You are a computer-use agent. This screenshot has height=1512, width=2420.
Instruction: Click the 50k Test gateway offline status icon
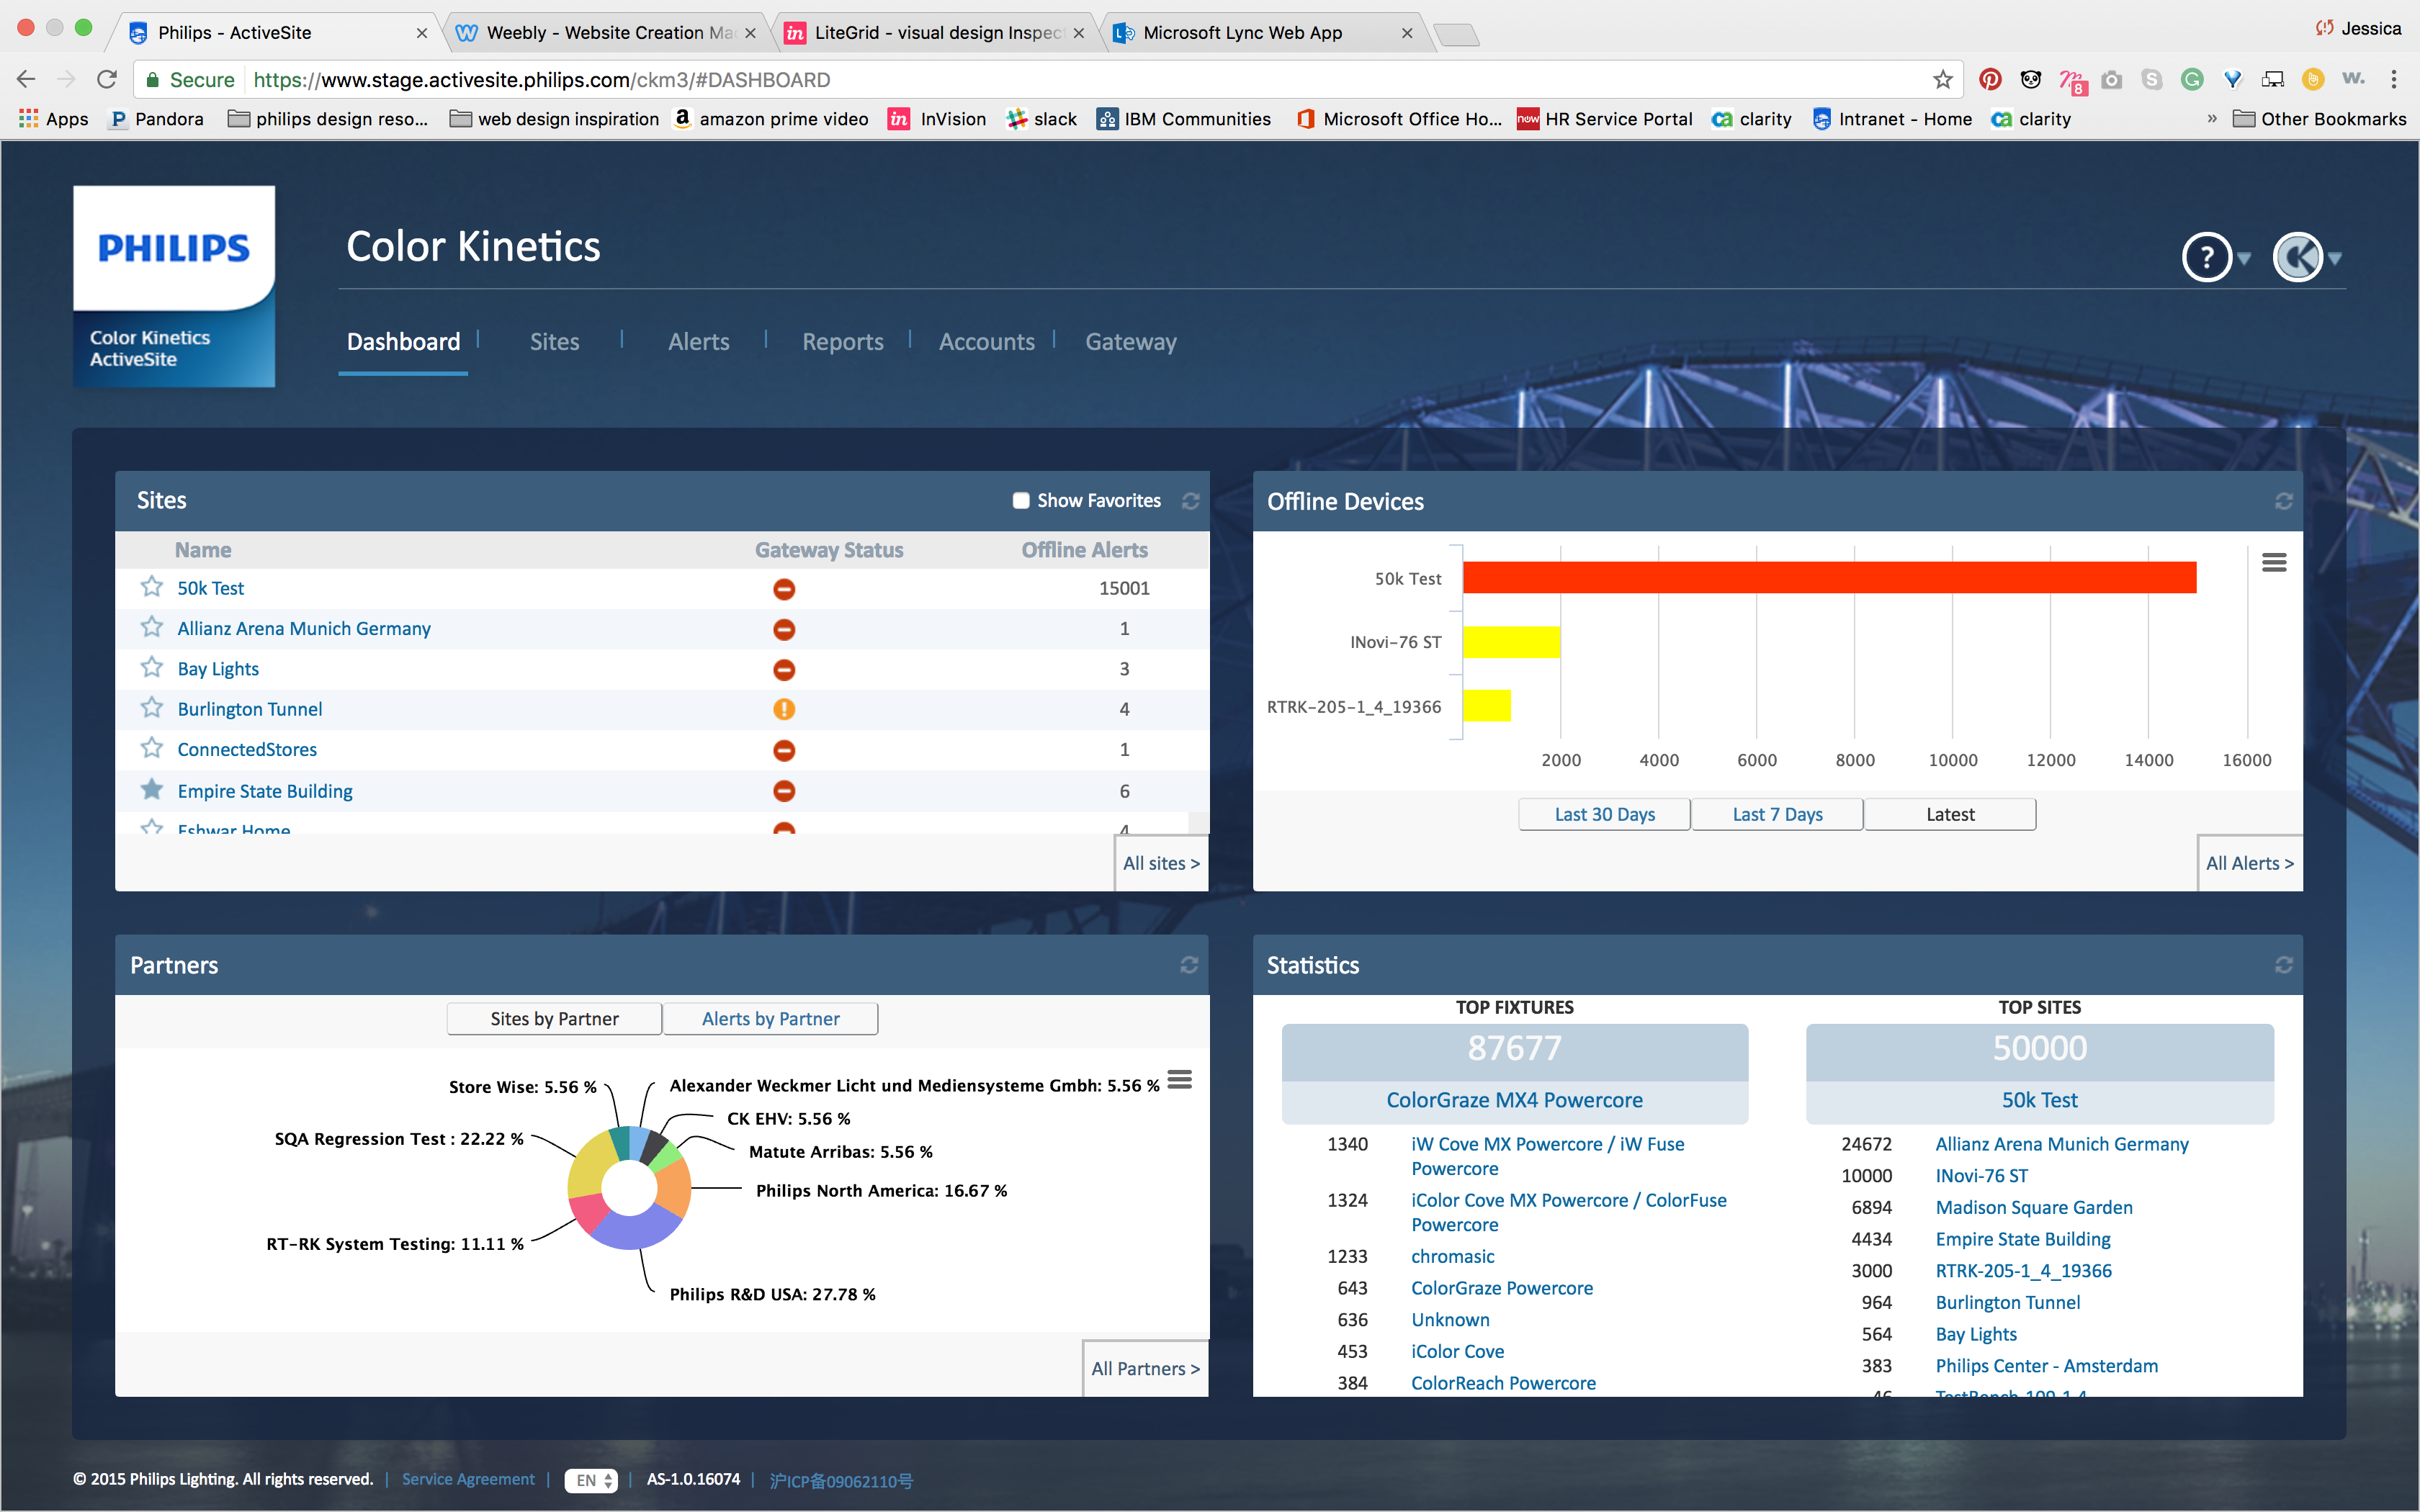[x=784, y=589]
